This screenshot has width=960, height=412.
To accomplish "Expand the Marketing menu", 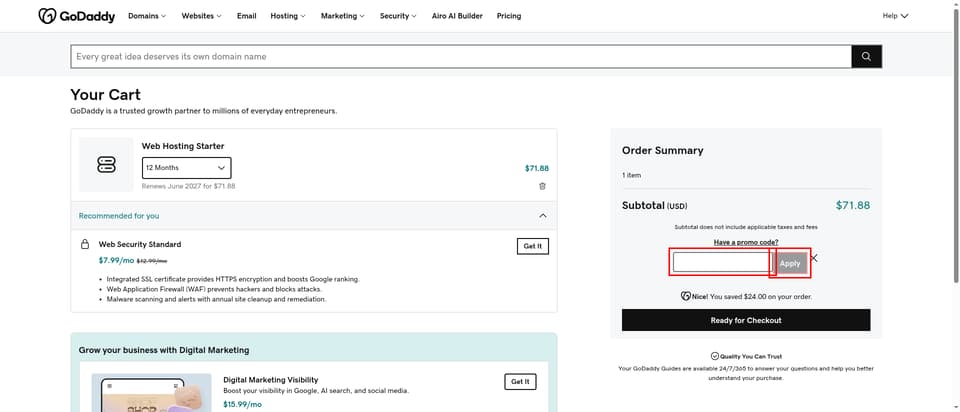I will coord(343,16).
